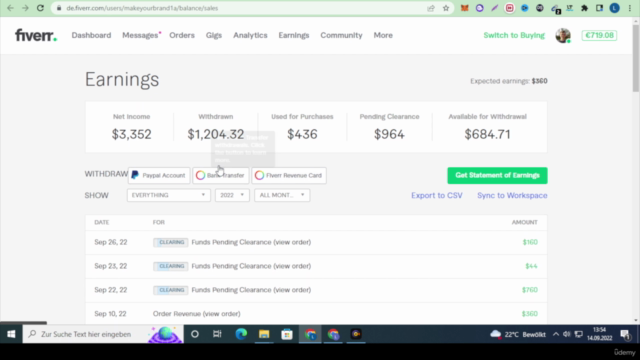Open the notification center icon

[625, 334]
